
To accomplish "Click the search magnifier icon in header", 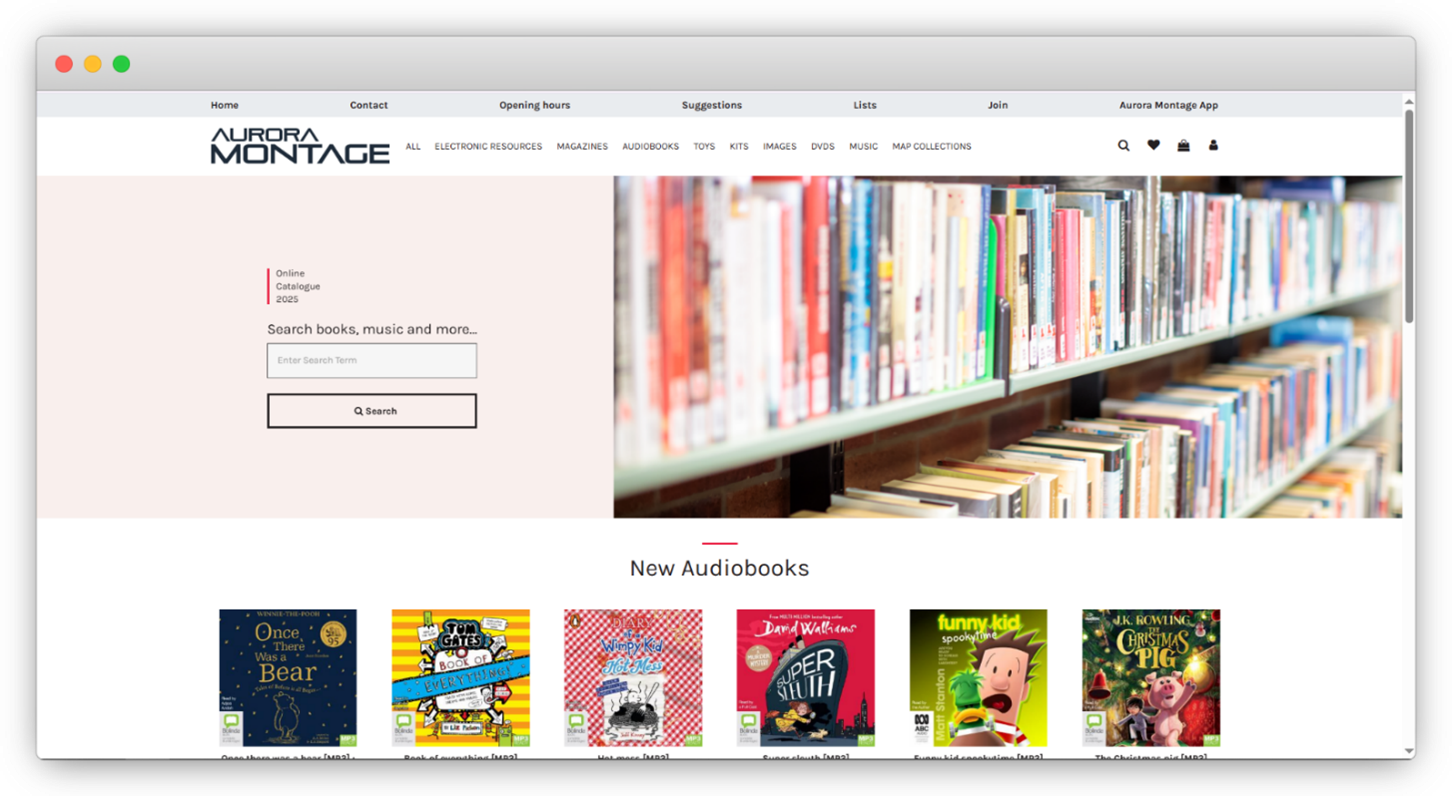I will tap(1123, 146).
